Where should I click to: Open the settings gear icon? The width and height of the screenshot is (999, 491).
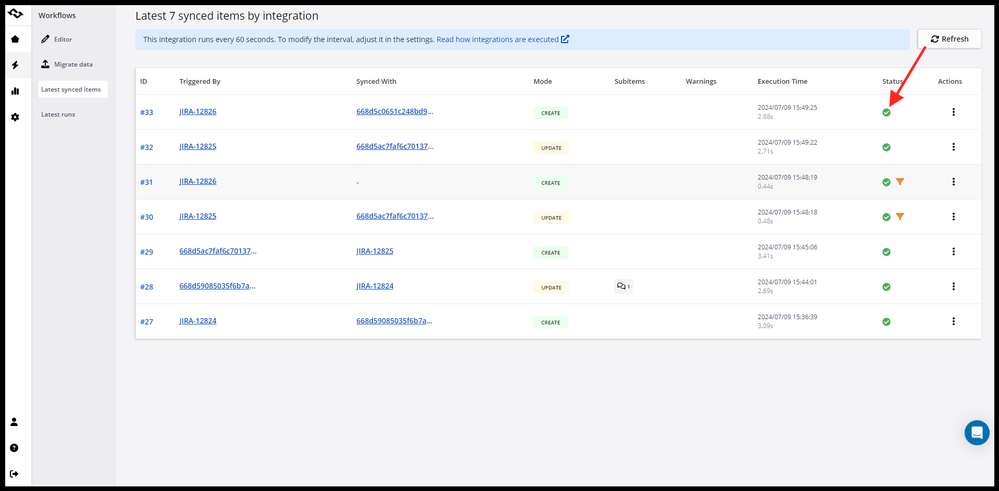point(15,117)
